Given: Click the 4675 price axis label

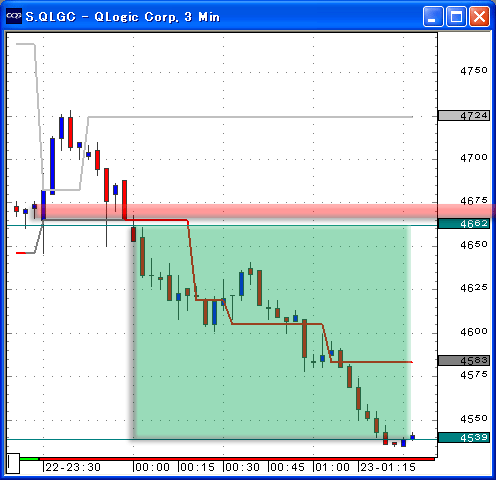Looking at the screenshot, I should click(x=474, y=201).
